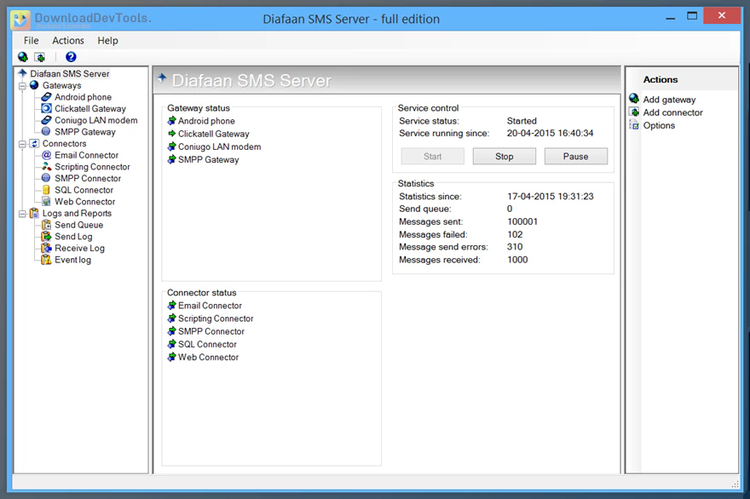Click the disabled Start service button
Viewport: 750px width, 499px height.
click(432, 156)
